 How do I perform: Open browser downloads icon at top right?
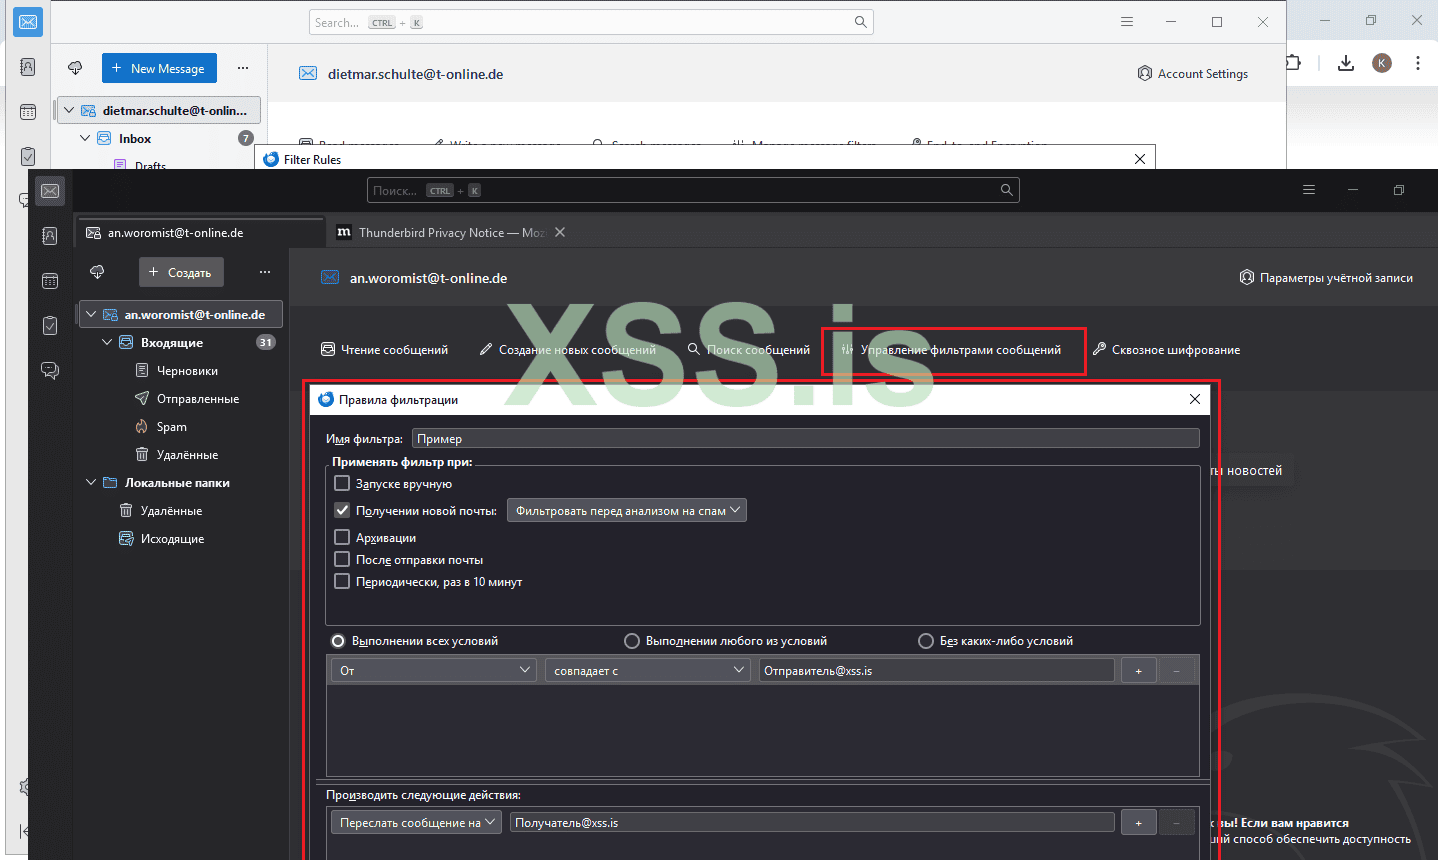(x=1346, y=63)
